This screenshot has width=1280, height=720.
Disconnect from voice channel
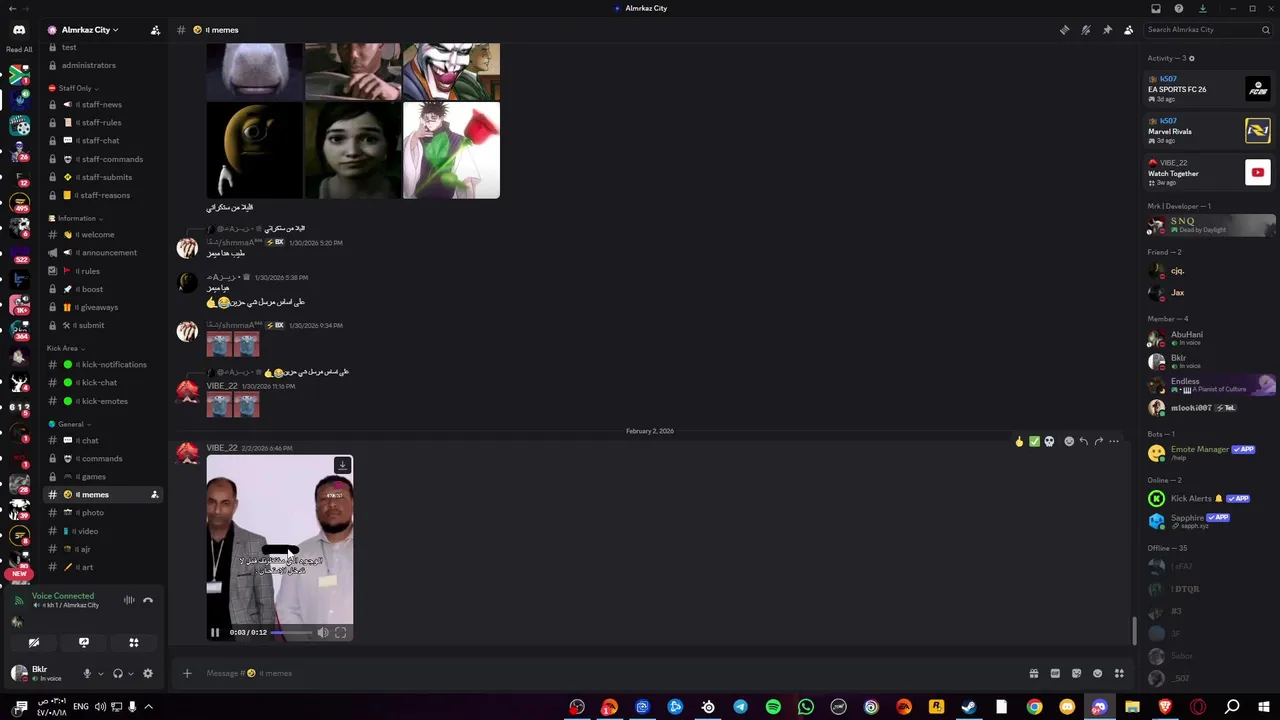148,600
